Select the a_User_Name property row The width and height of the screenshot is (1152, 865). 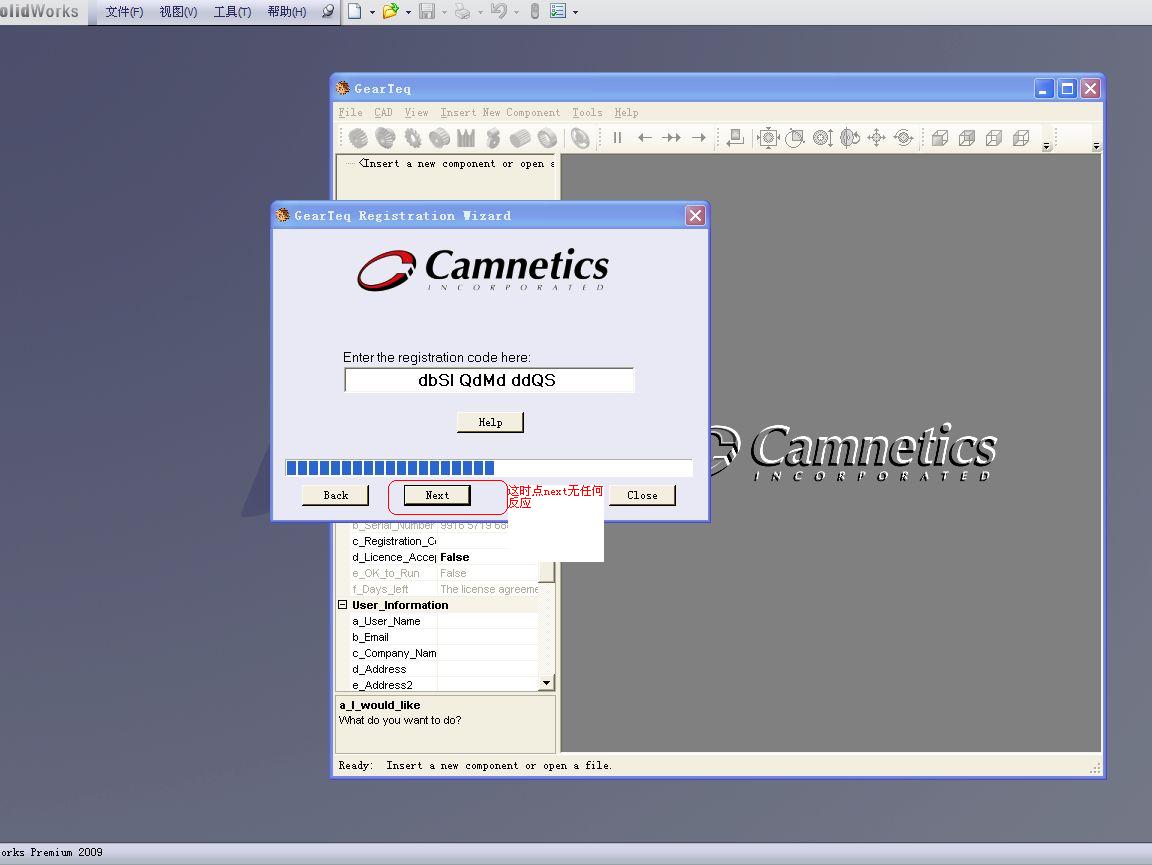(x=444, y=621)
